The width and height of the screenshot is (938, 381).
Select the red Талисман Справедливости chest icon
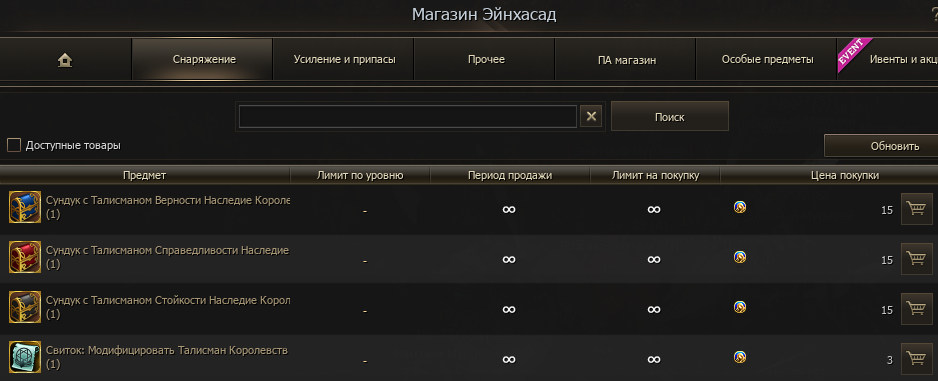point(25,257)
